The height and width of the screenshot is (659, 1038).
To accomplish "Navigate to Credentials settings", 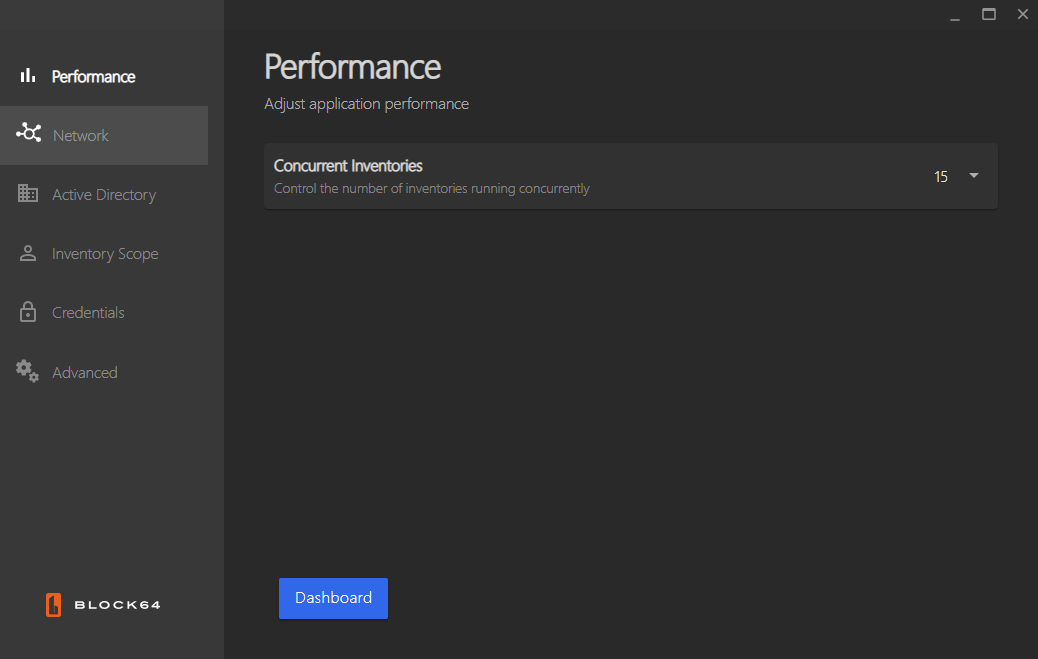I will [88, 312].
